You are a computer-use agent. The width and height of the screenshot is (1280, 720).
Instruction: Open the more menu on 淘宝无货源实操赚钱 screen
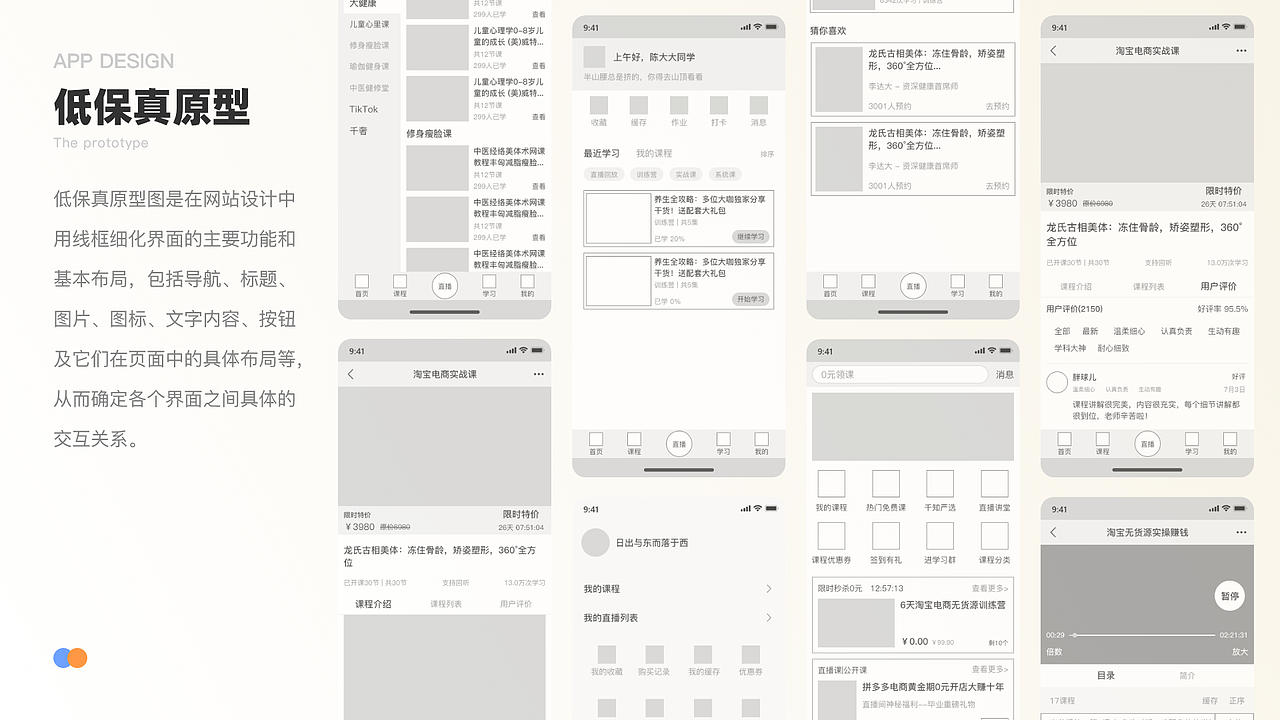1241,532
